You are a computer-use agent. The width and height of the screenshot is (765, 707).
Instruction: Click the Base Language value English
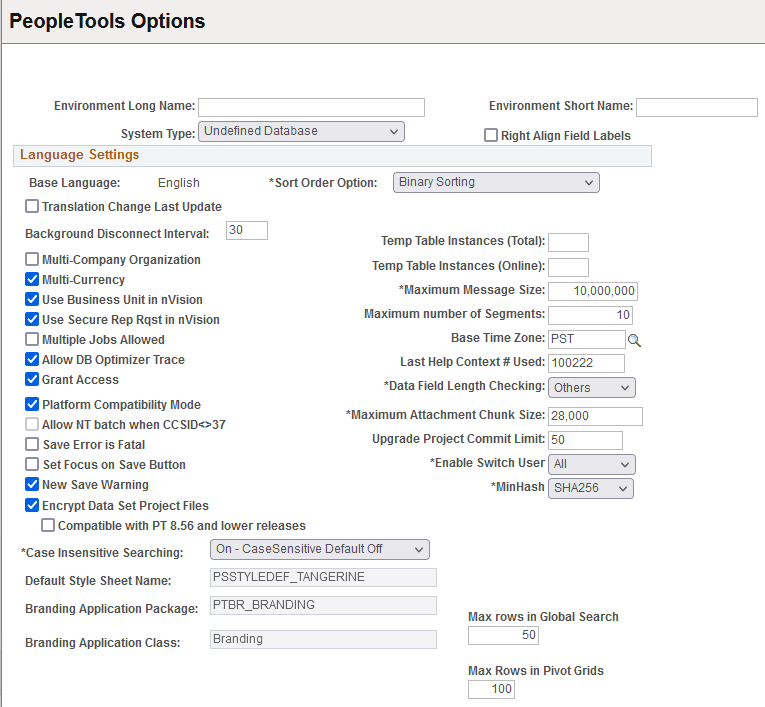click(x=179, y=183)
